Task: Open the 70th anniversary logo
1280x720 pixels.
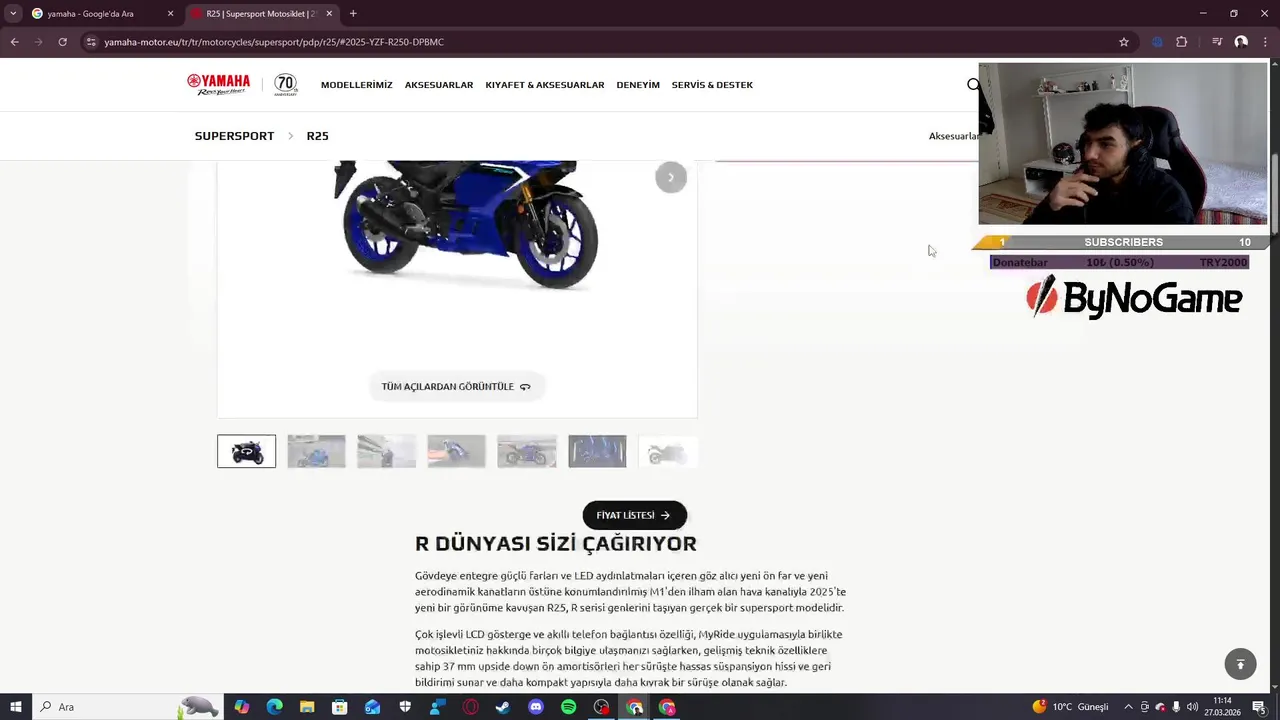Action: click(x=286, y=85)
